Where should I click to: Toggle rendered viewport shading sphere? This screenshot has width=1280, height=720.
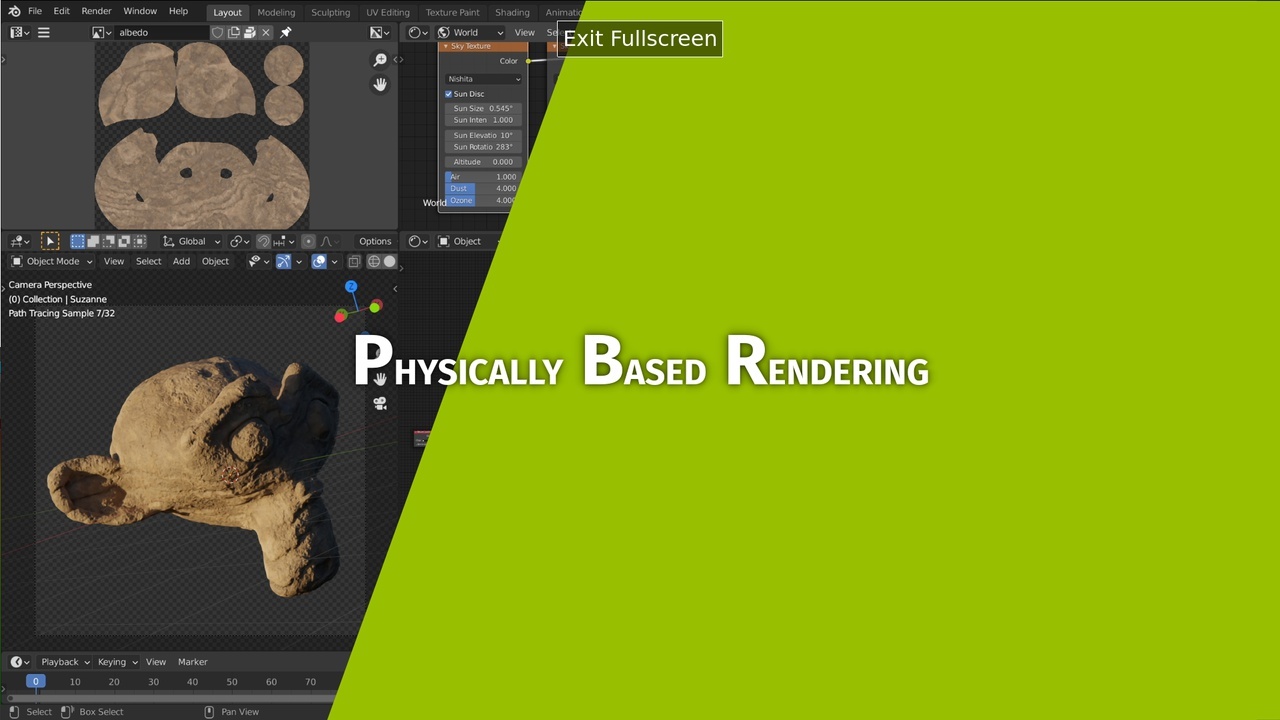388,261
